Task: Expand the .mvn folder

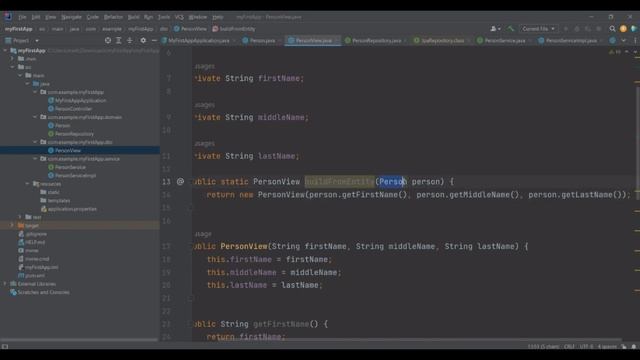Action: click(13, 59)
